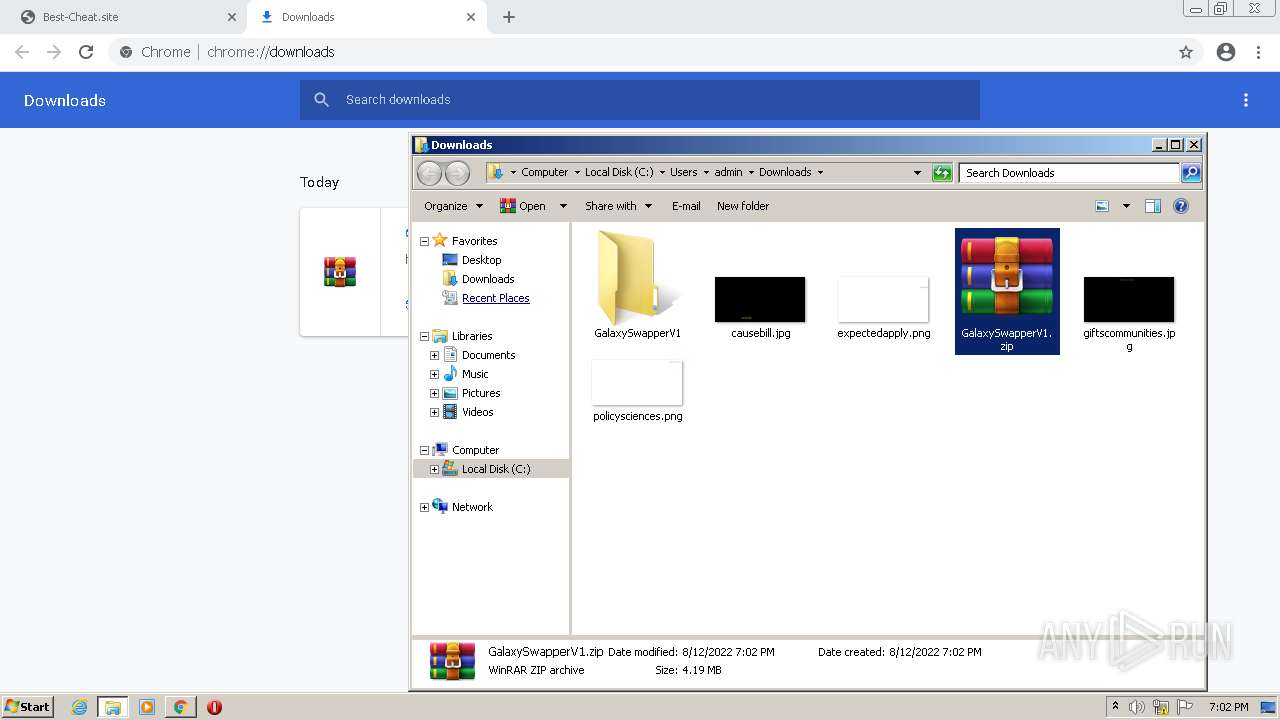Open Internet Explorer from taskbar

(x=80, y=707)
